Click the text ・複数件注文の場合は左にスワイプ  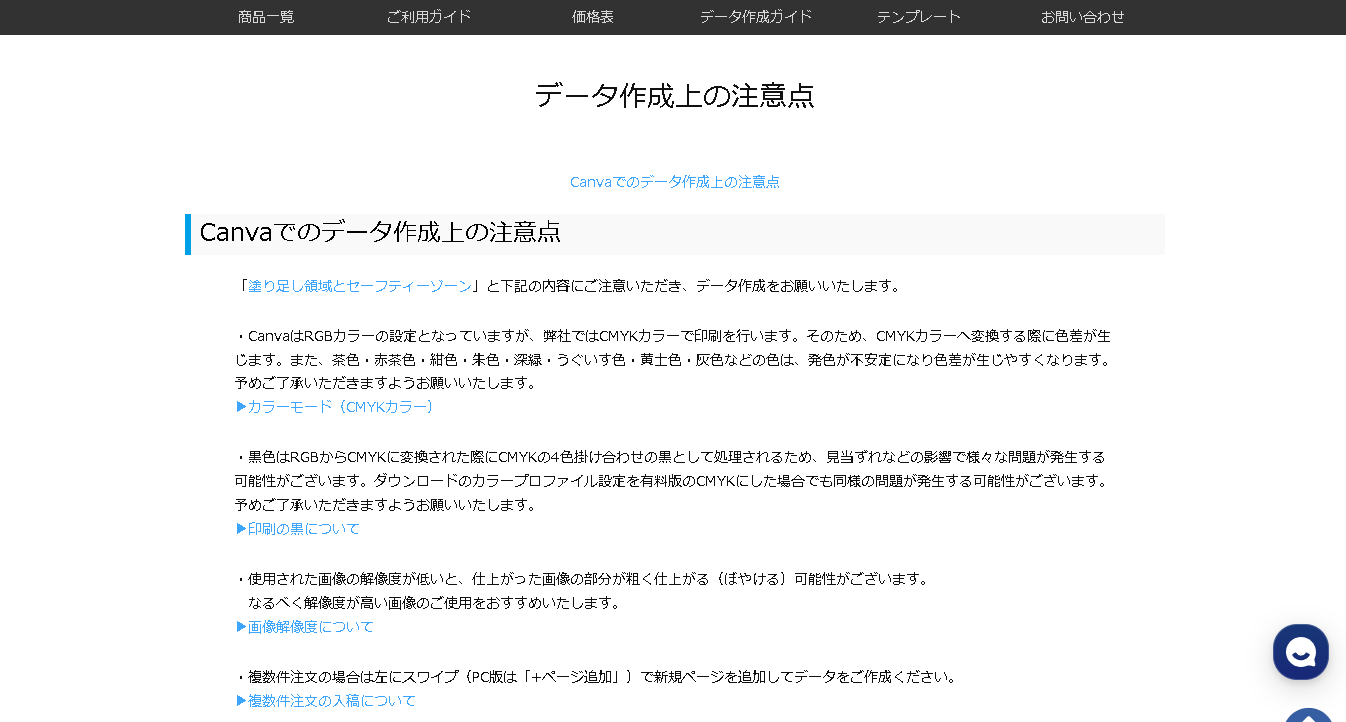click(x=596, y=677)
